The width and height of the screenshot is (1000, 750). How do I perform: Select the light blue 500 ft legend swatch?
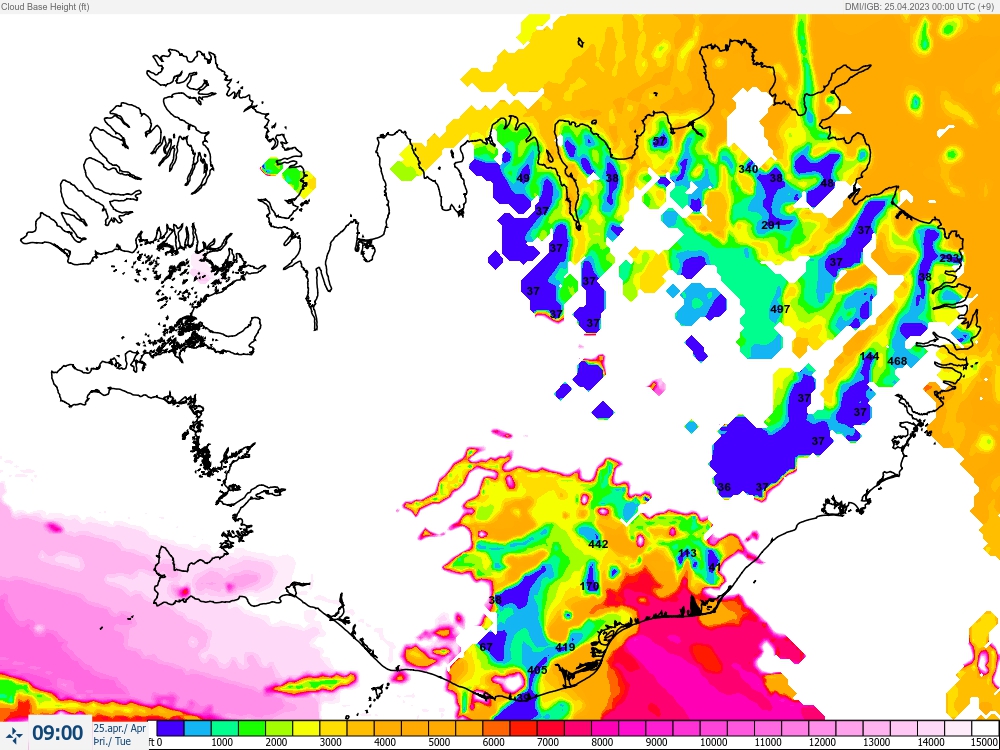pos(197,728)
